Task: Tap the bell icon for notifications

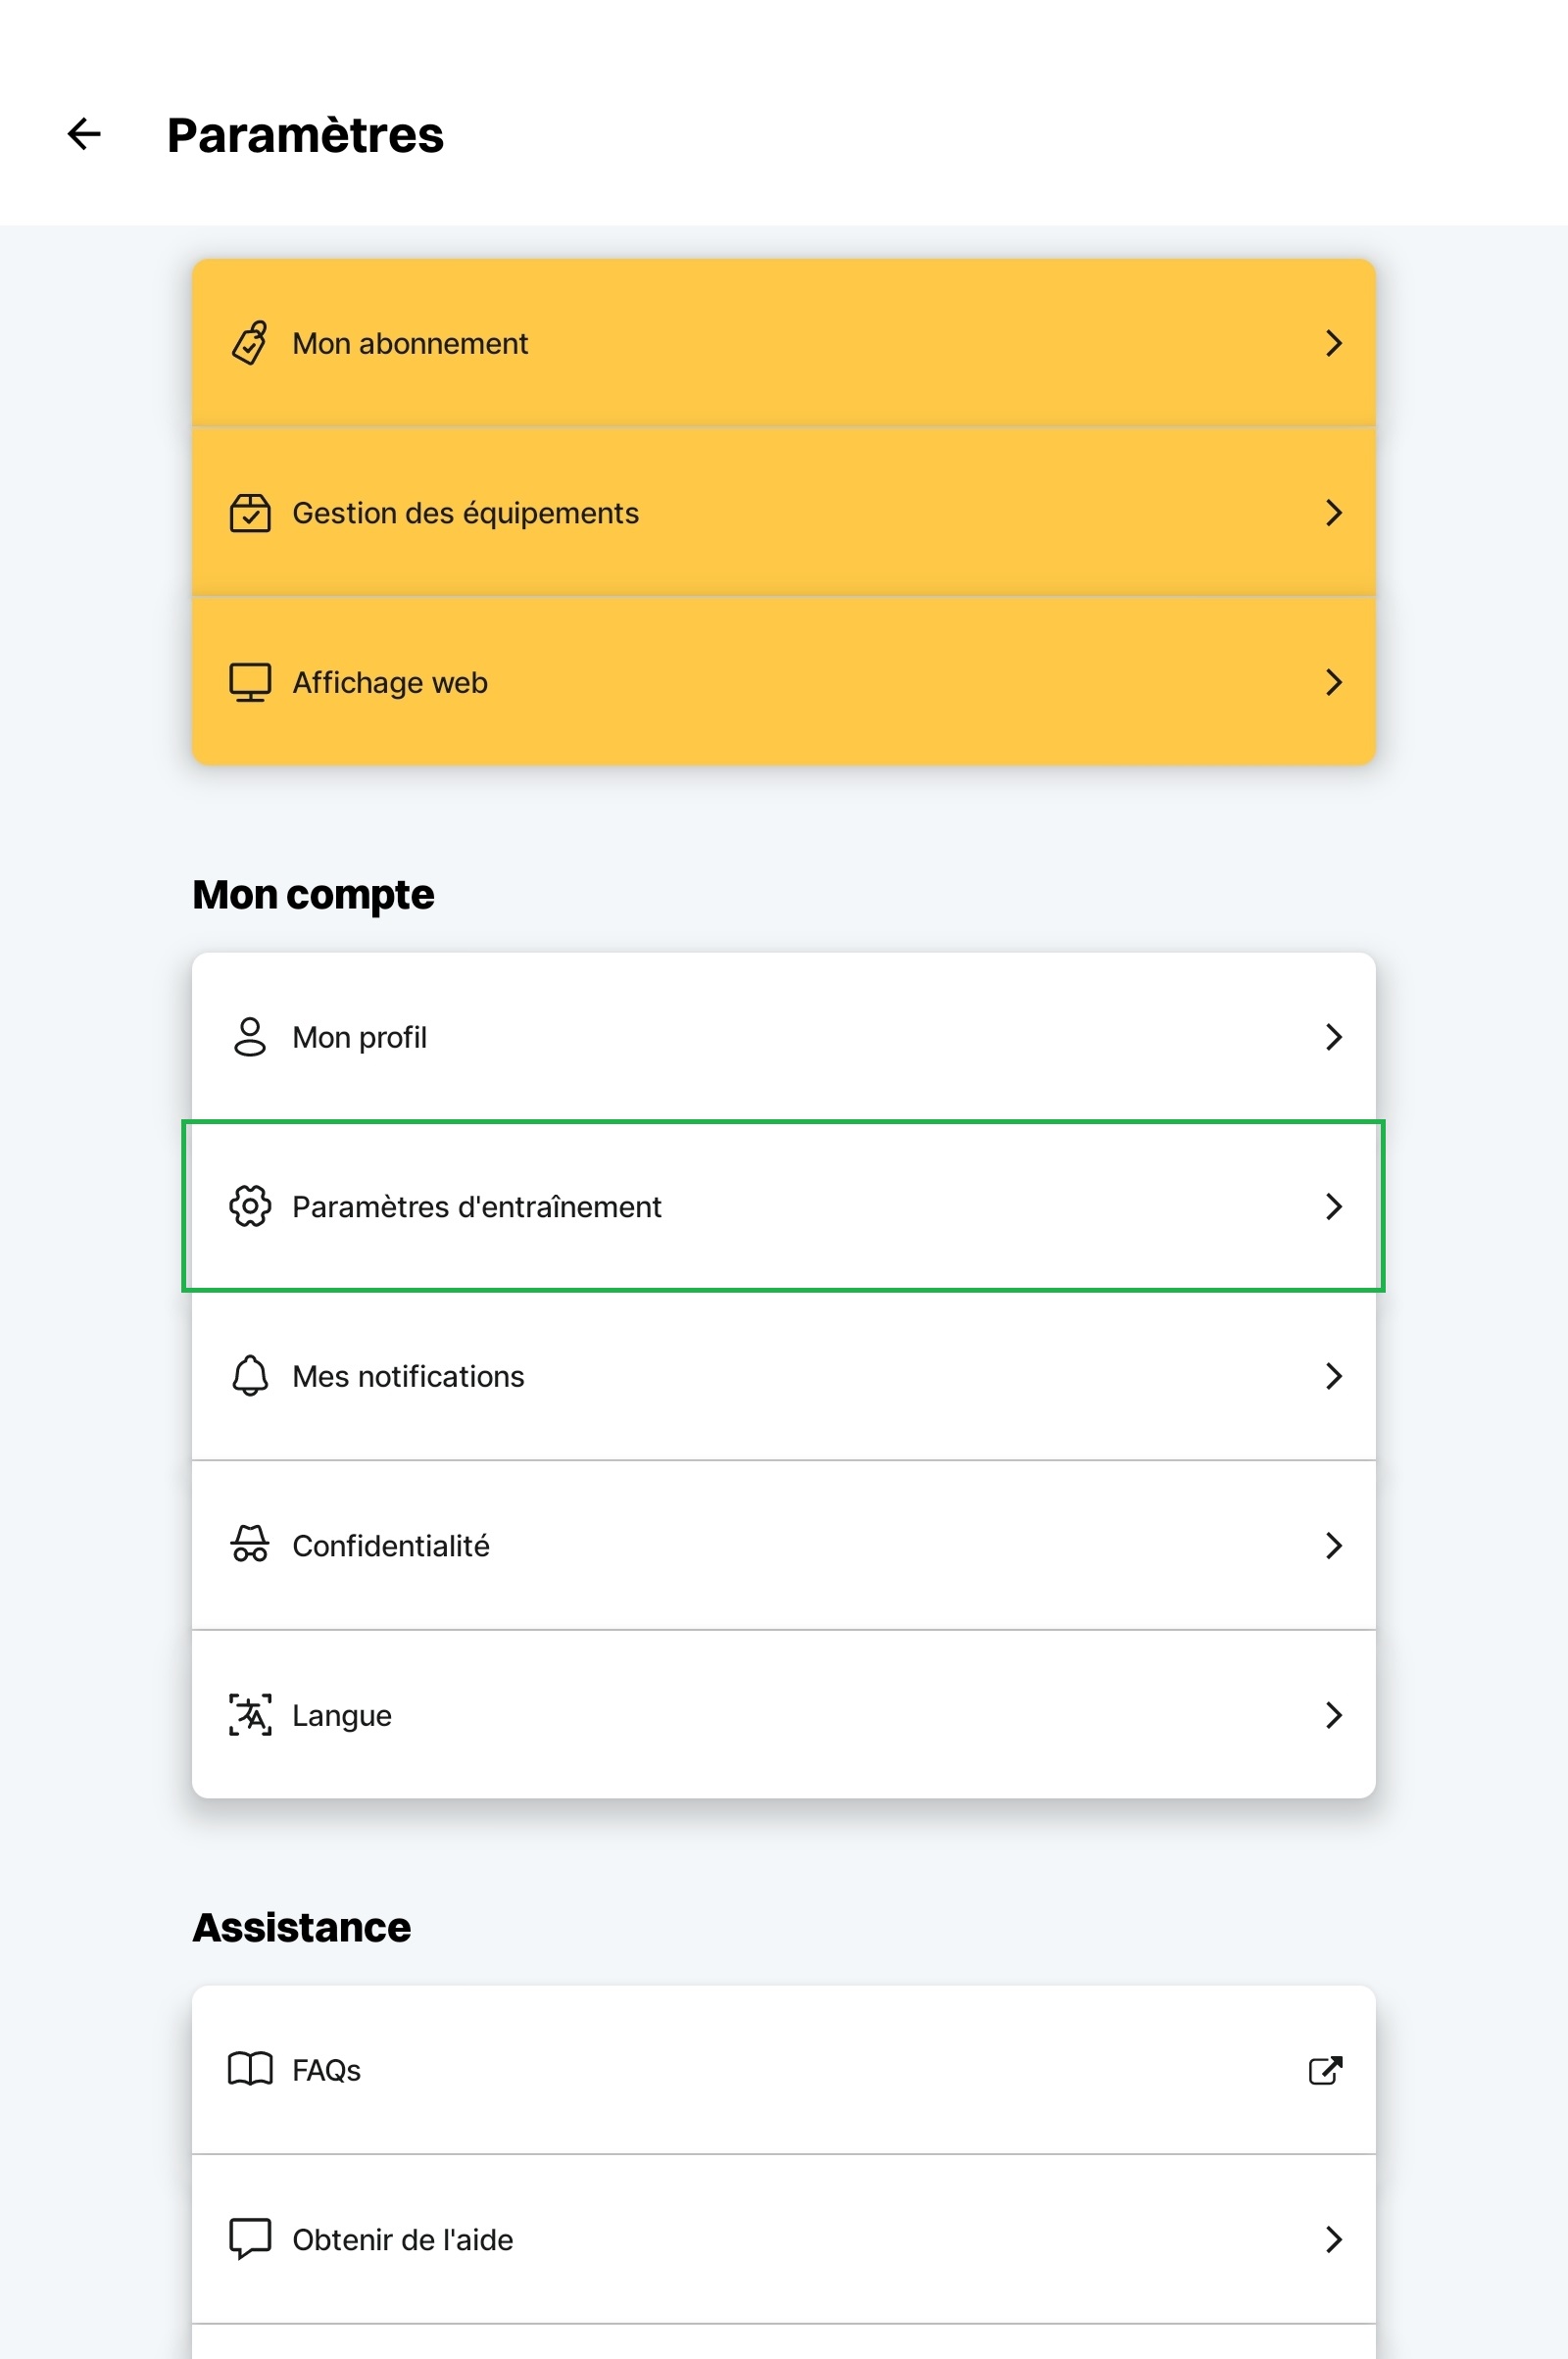Action: click(x=250, y=1376)
